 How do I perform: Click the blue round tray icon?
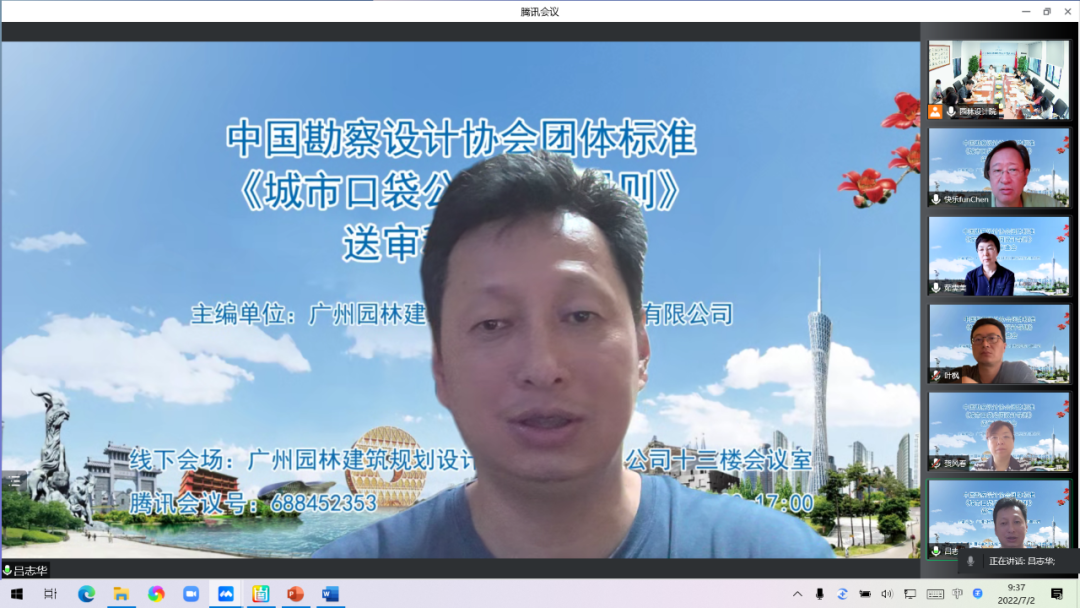(x=977, y=594)
